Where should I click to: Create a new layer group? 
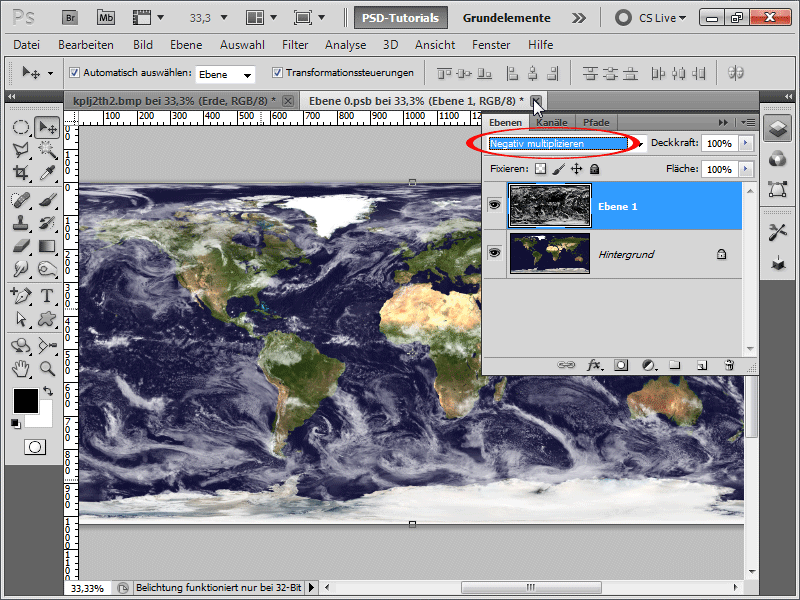coord(674,365)
